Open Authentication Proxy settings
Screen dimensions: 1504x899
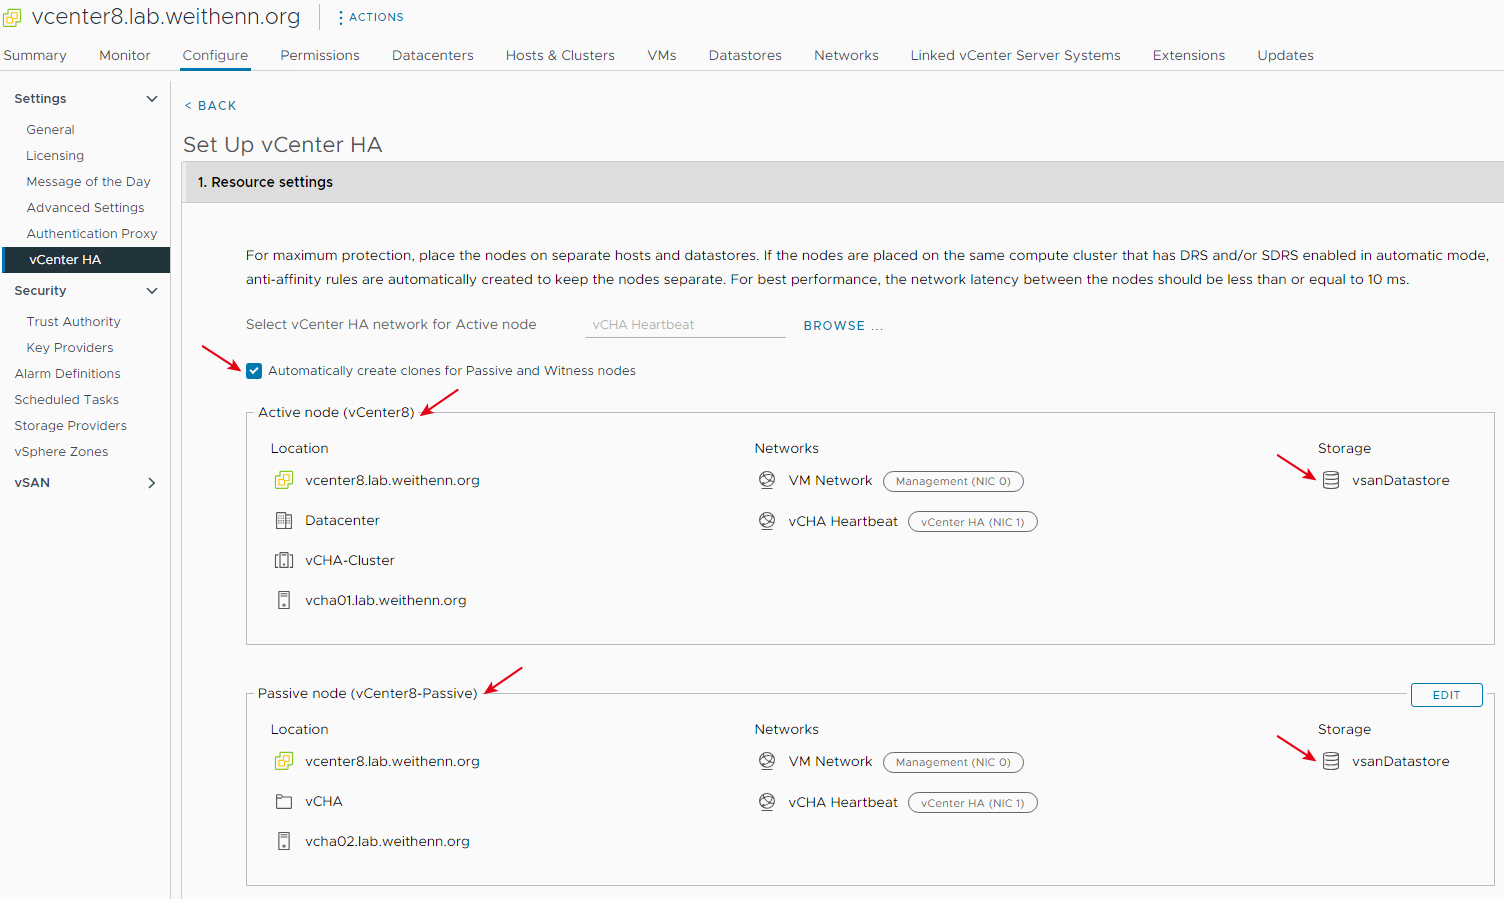92,233
